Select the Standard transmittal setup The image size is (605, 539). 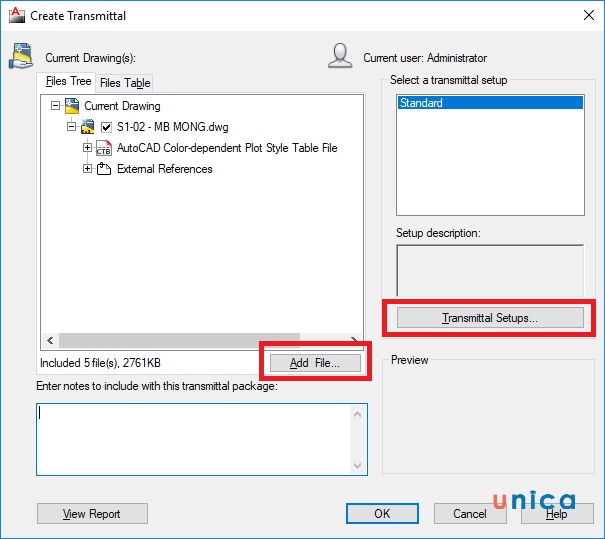click(490, 103)
